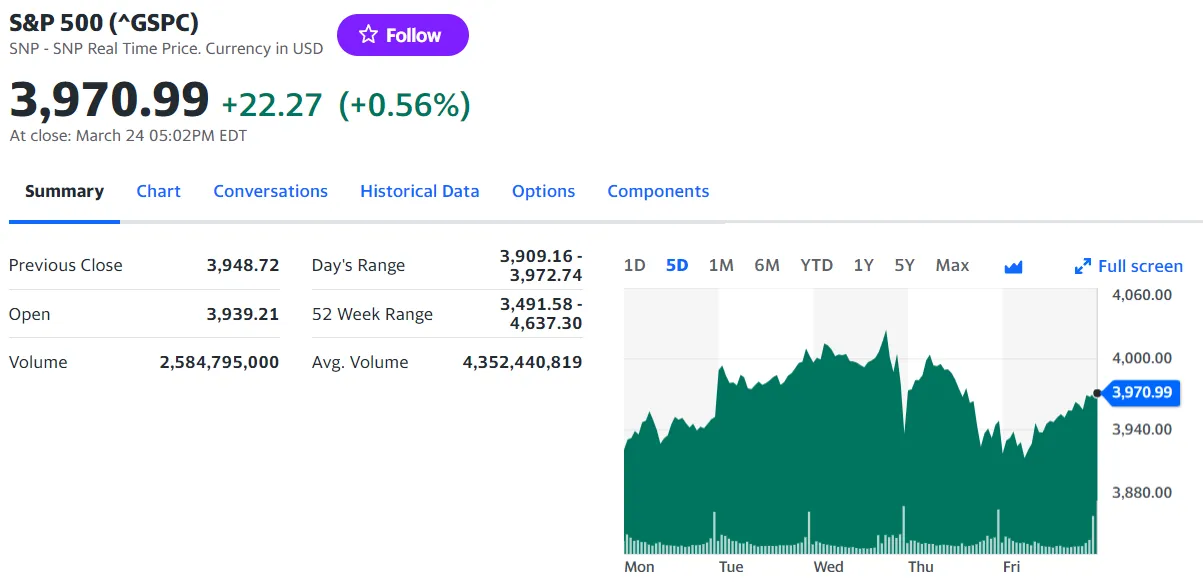Click the 3,940.00 y-axis label
The image size is (1203, 585).
(1142, 429)
